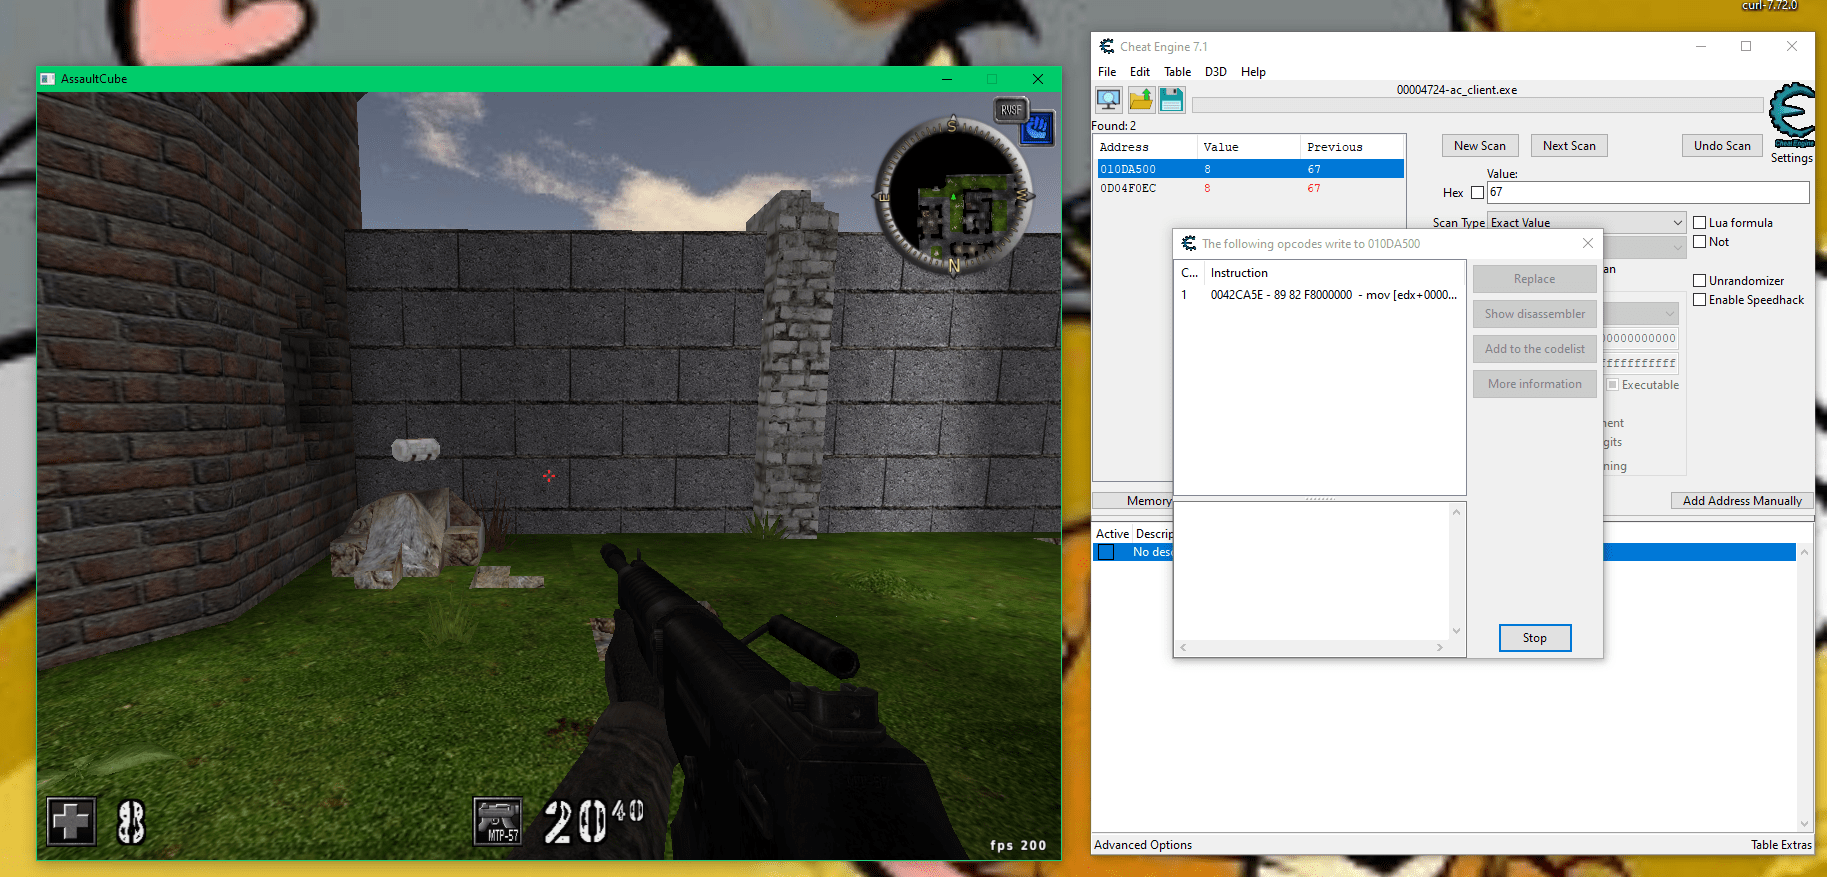Click the Previous column header
The image size is (1827, 877).
(1352, 147)
